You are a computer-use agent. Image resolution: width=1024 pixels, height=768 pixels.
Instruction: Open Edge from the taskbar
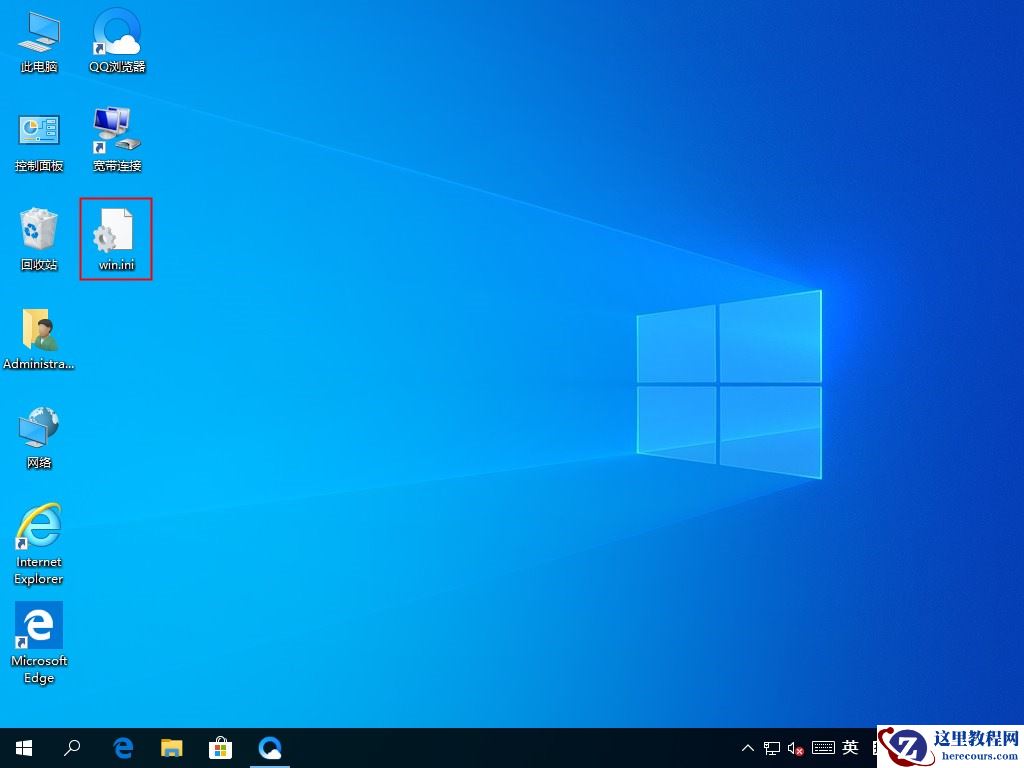122,748
